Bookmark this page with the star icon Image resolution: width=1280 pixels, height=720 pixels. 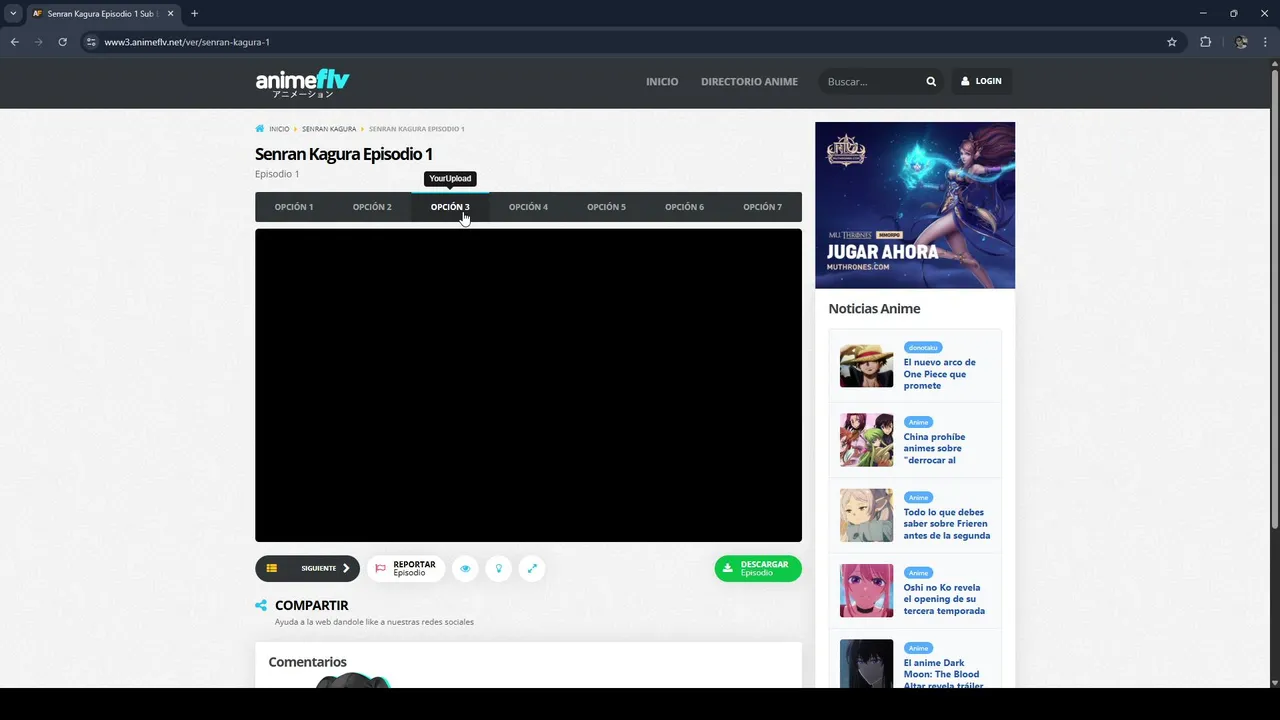tap(1172, 42)
